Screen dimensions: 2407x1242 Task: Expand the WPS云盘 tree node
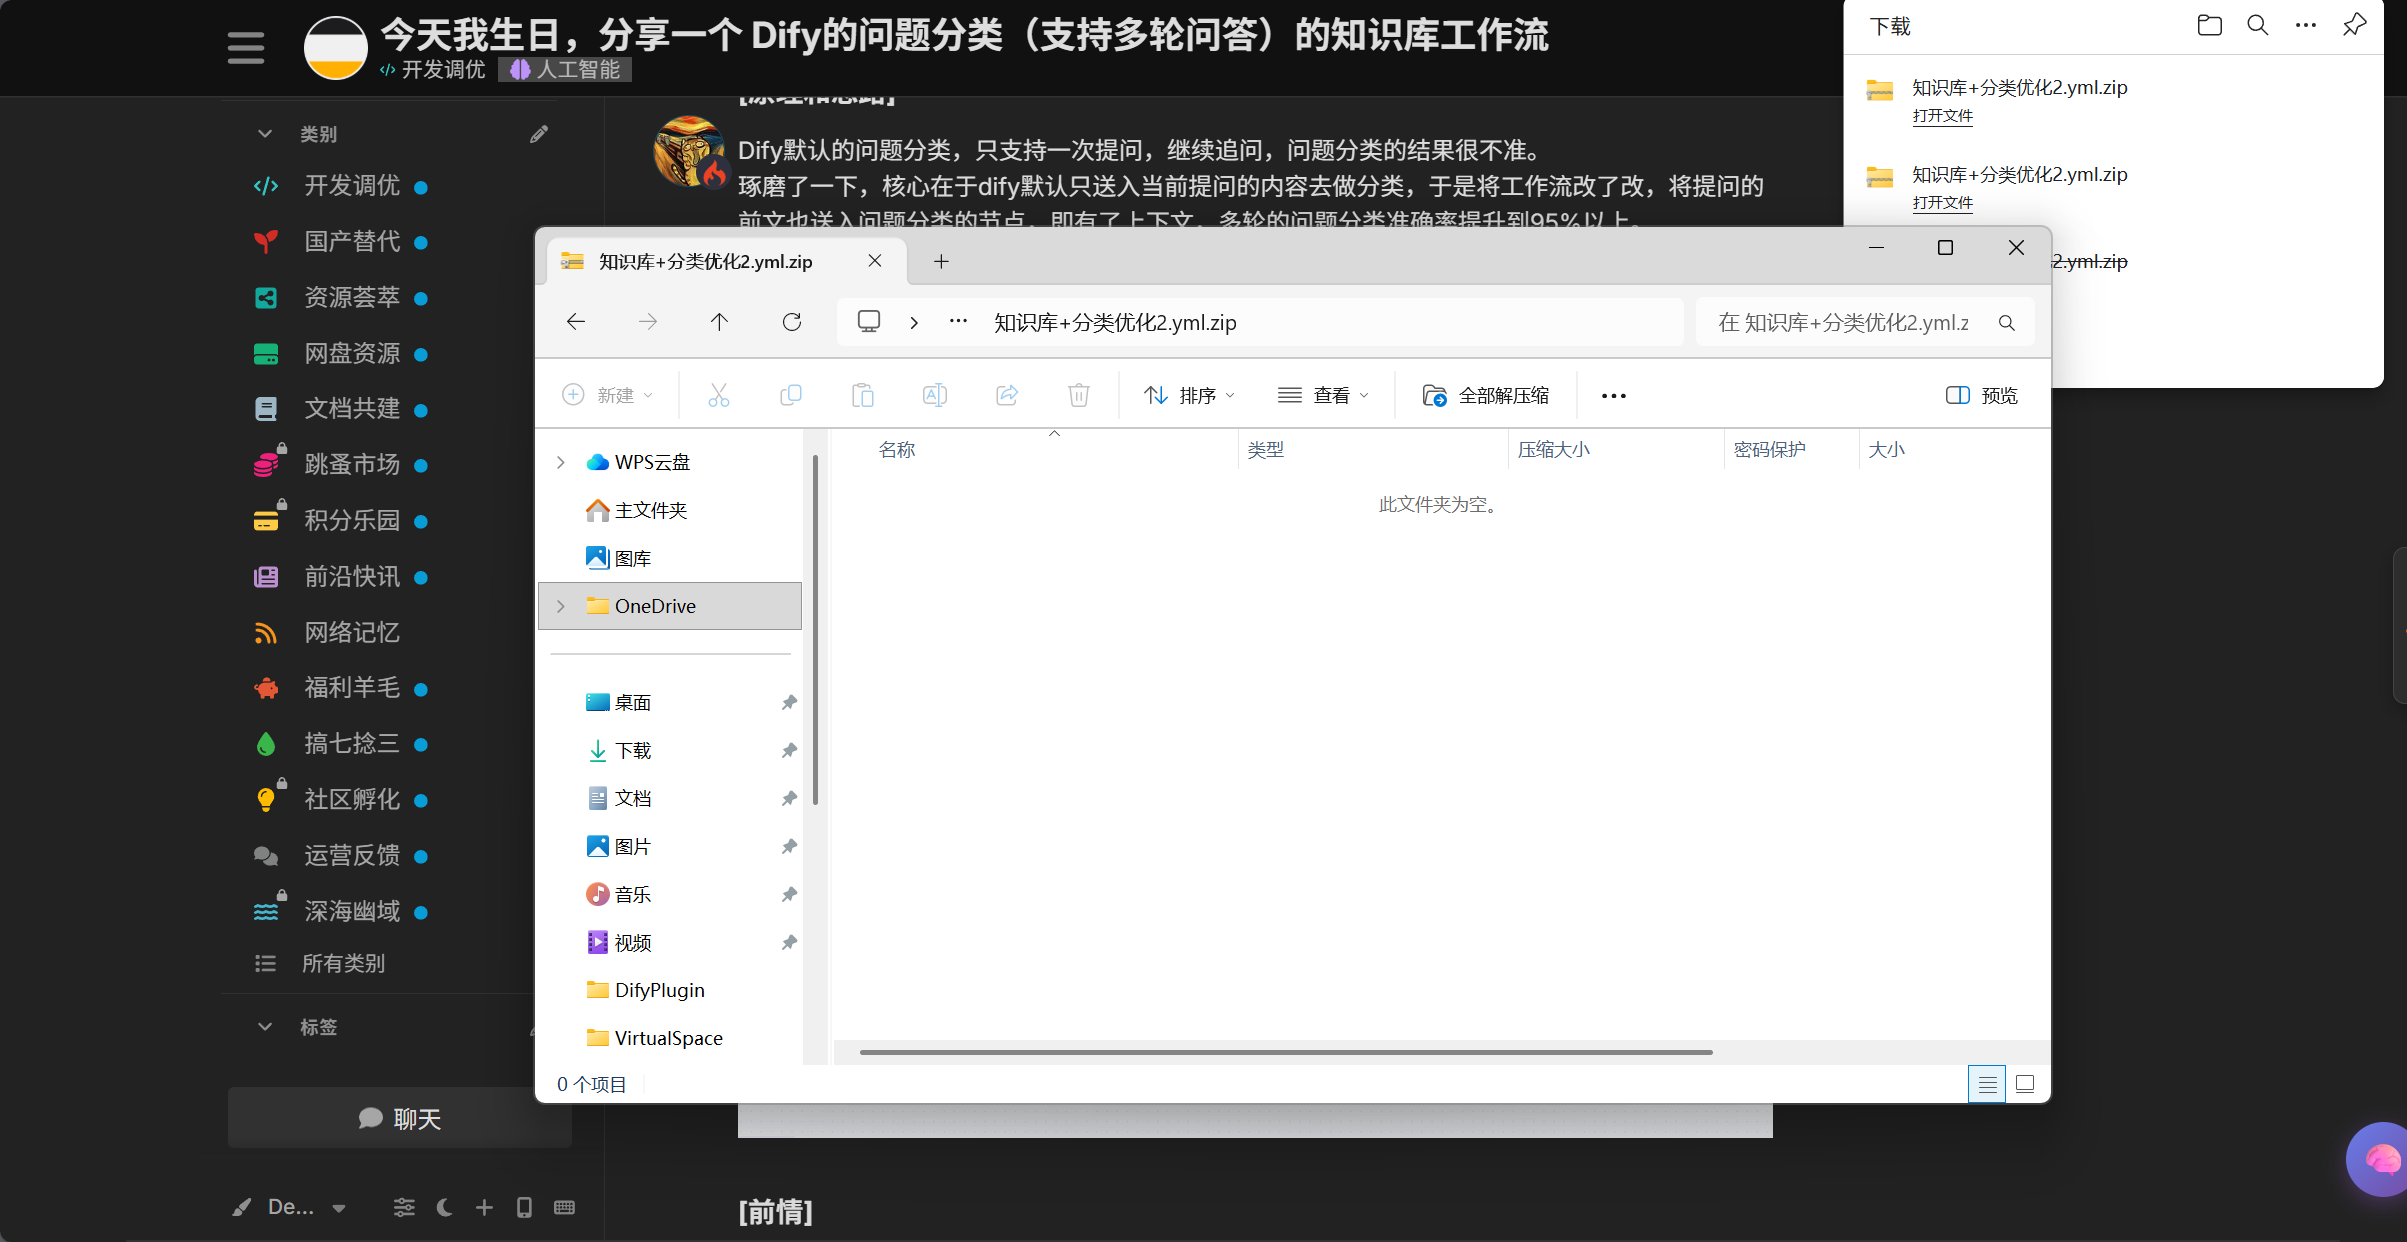[x=561, y=462]
